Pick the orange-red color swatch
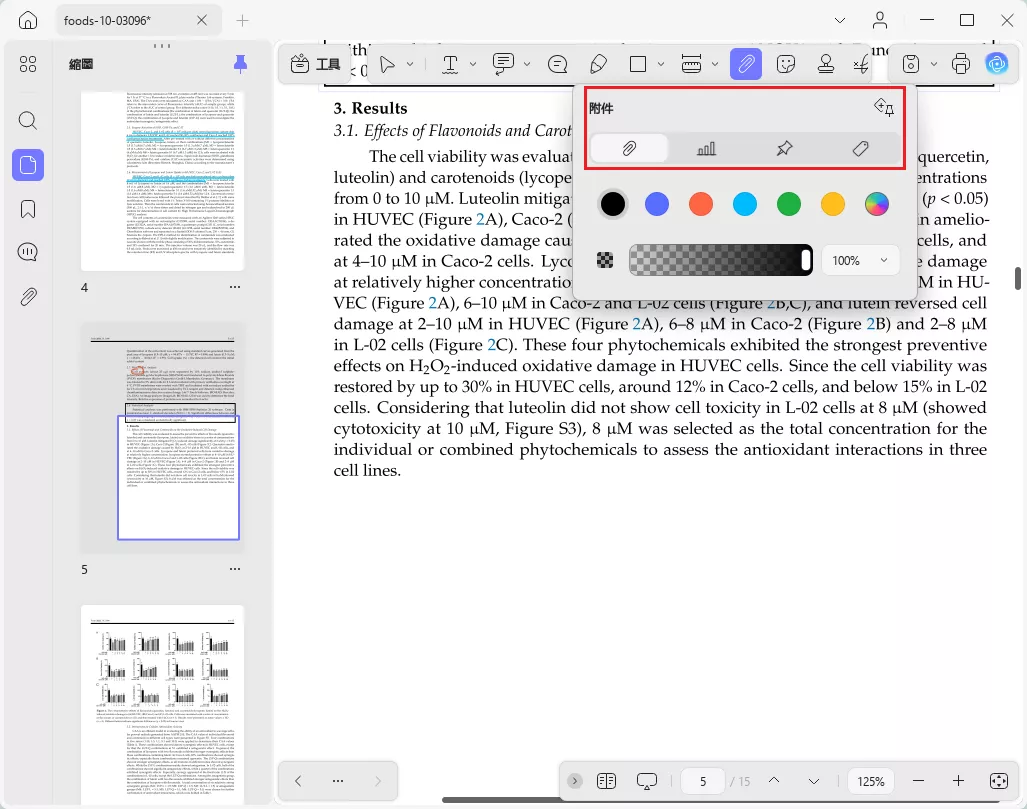Image resolution: width=1027 pixels, height=809 pixels. [x=700, y=204]
